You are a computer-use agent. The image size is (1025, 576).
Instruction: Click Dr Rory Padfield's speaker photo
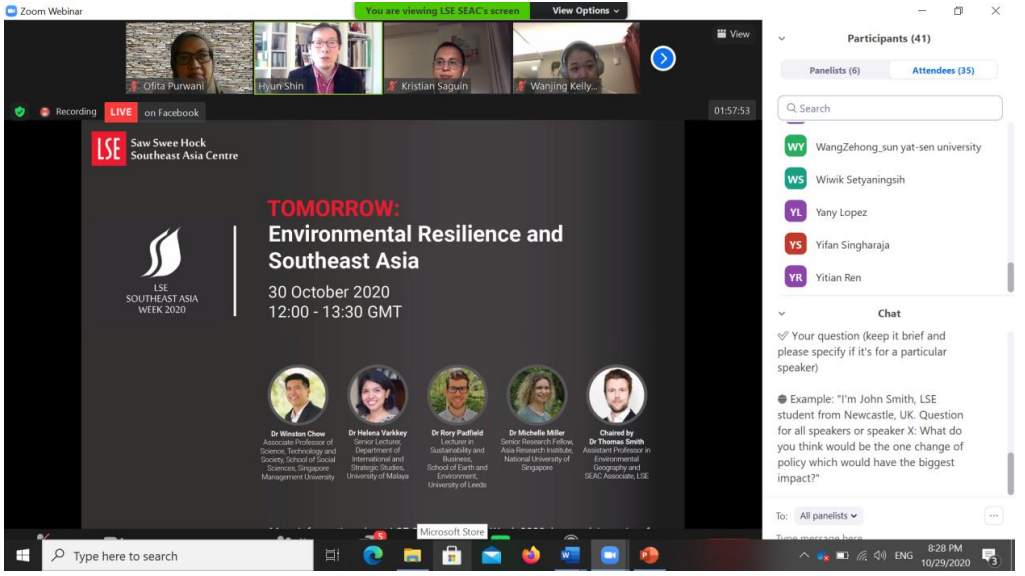(x=457, y=395)
